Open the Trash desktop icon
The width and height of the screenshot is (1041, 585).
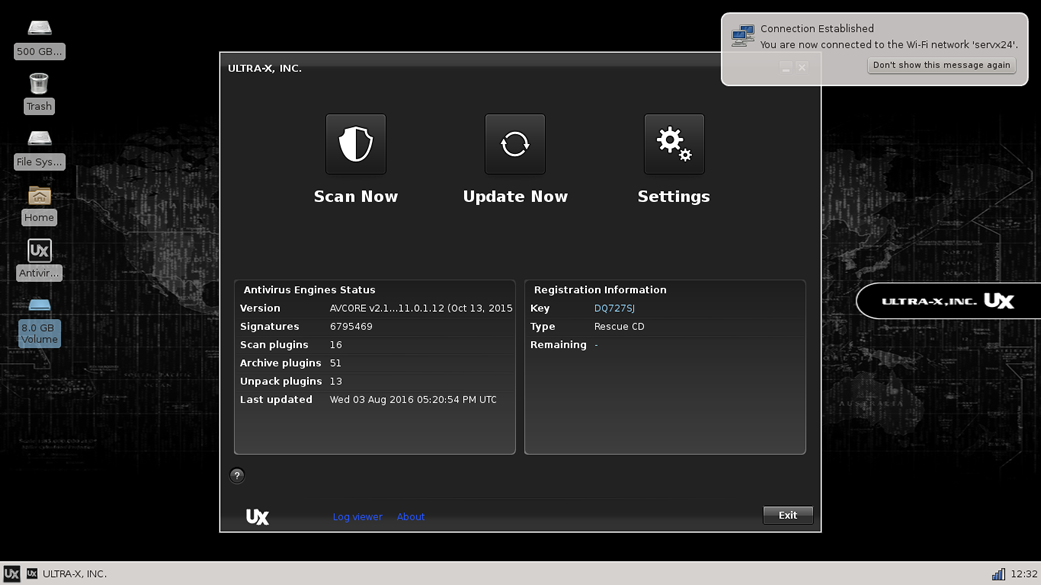[x=39, y=83]
